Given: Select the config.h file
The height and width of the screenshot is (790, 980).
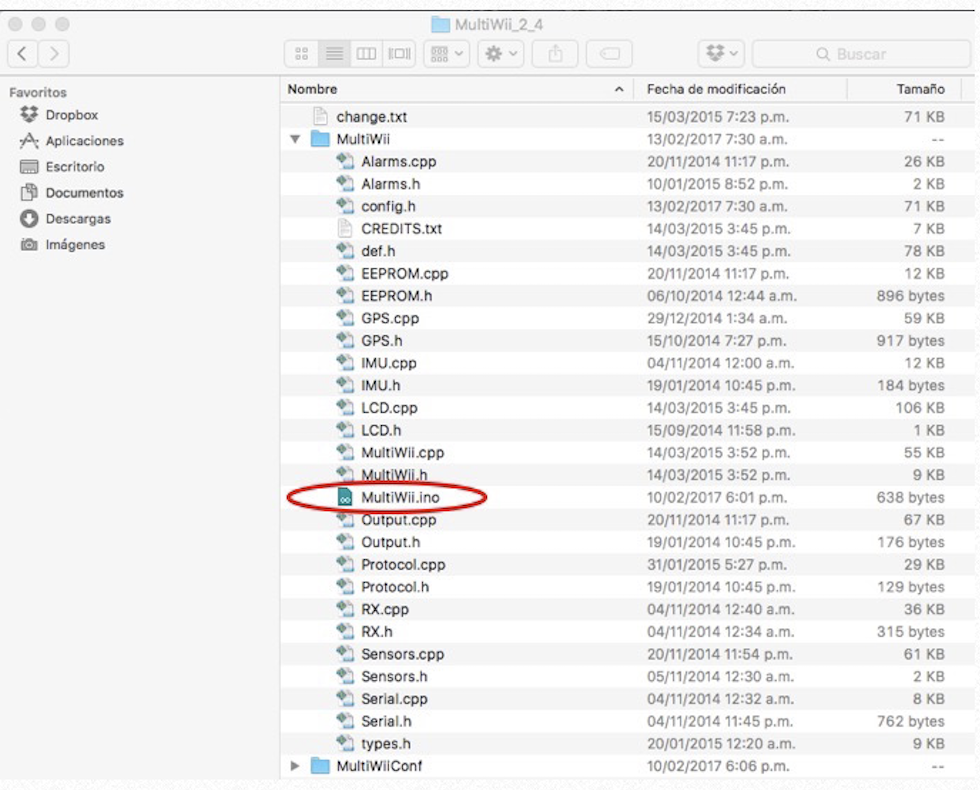Looking at the screenshot, I should [388, 206].
